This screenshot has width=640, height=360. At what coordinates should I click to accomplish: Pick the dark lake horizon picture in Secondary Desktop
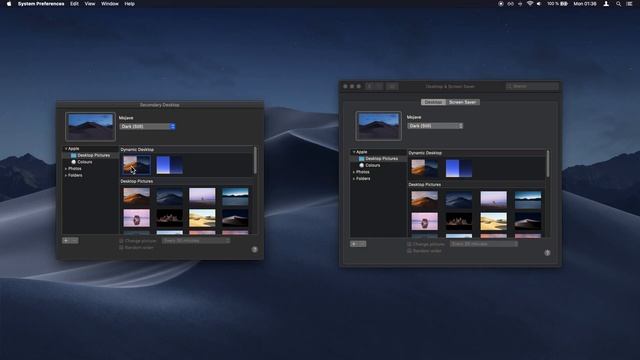tap(235, 196)
